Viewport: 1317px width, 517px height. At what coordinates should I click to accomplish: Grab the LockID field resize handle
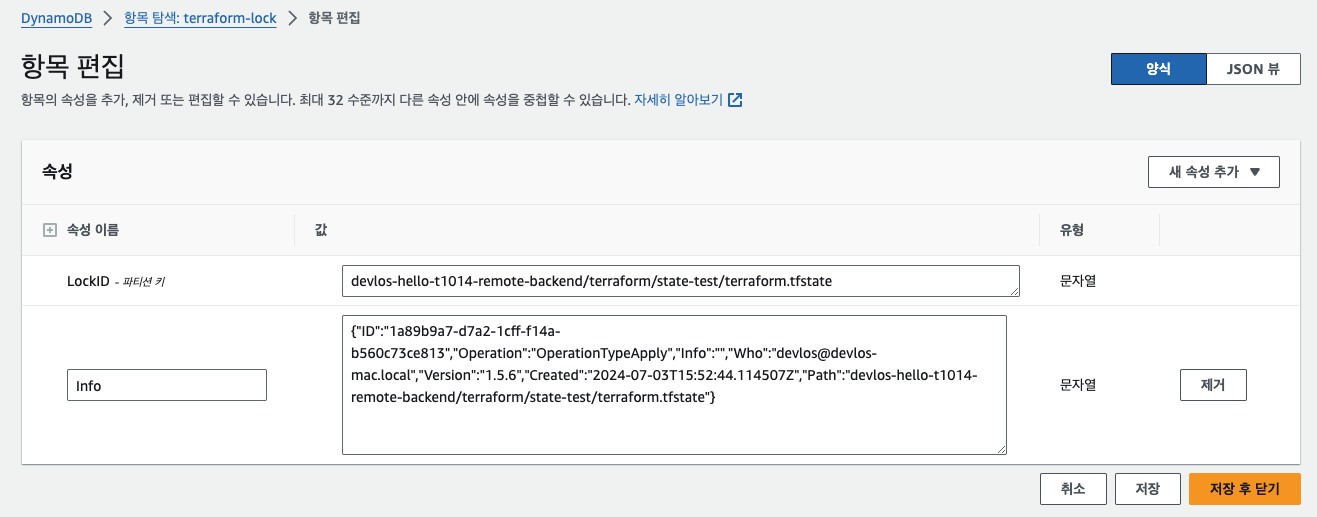(1013, 290)
